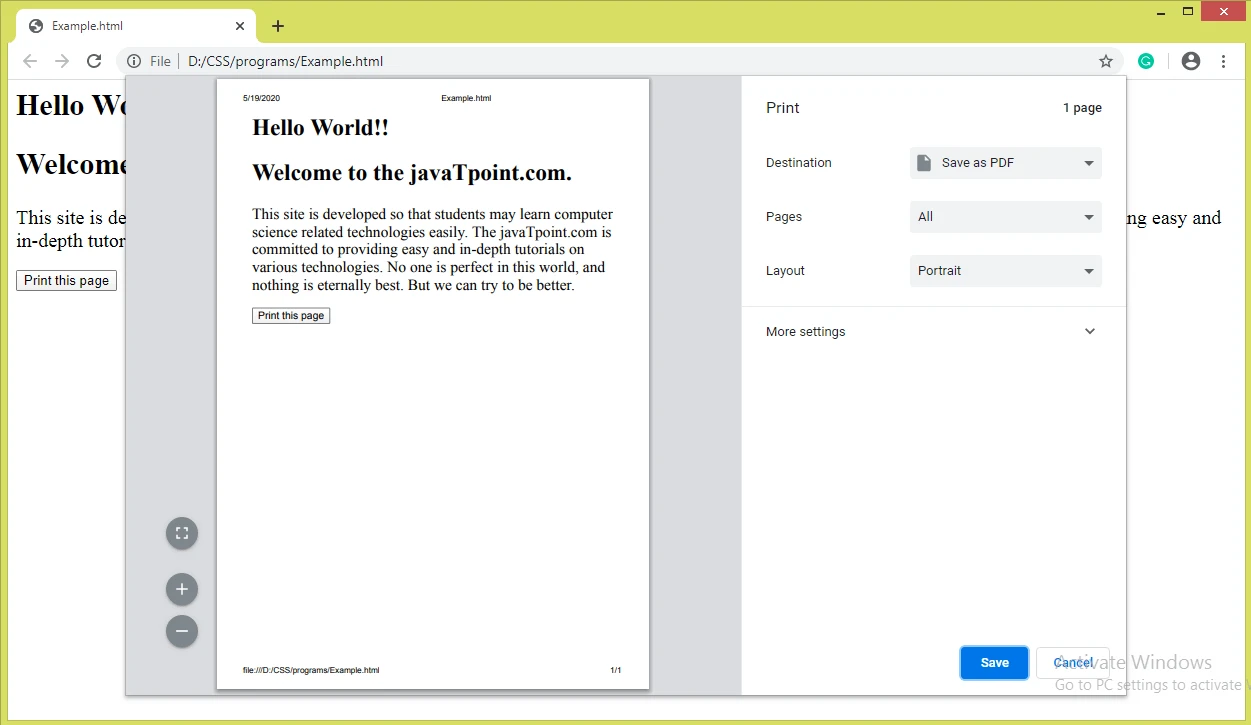1251x725 pixels.
Task: Open the Chrome profile avatar icon
Action: point(1190,61)
